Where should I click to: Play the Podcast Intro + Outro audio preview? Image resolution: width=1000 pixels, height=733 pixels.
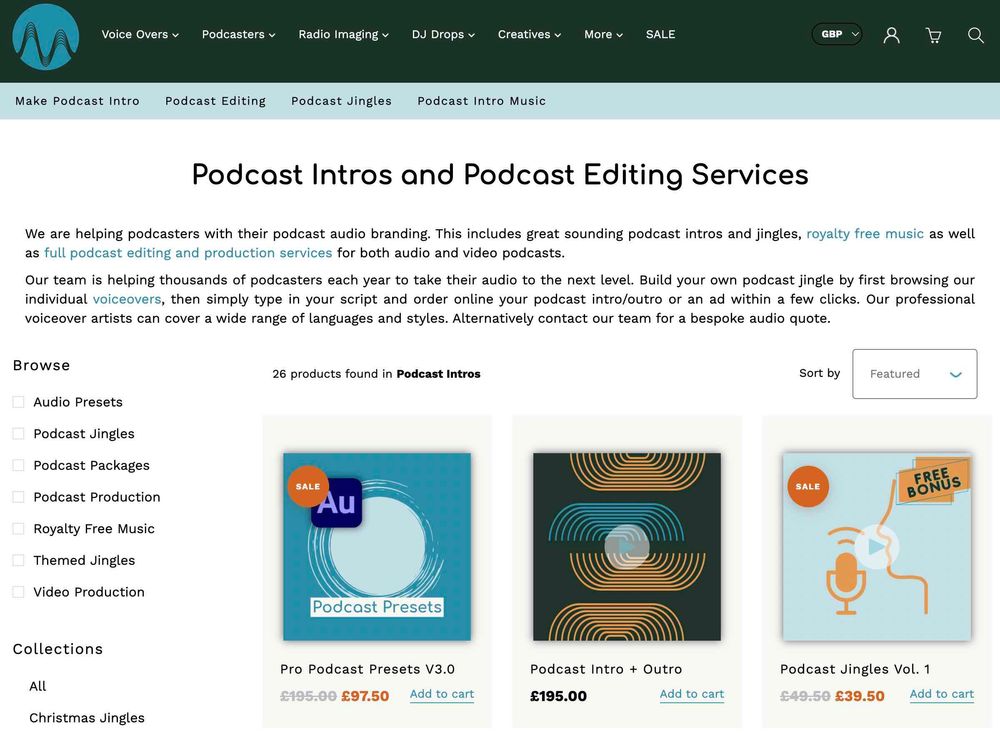pos(626,547)
